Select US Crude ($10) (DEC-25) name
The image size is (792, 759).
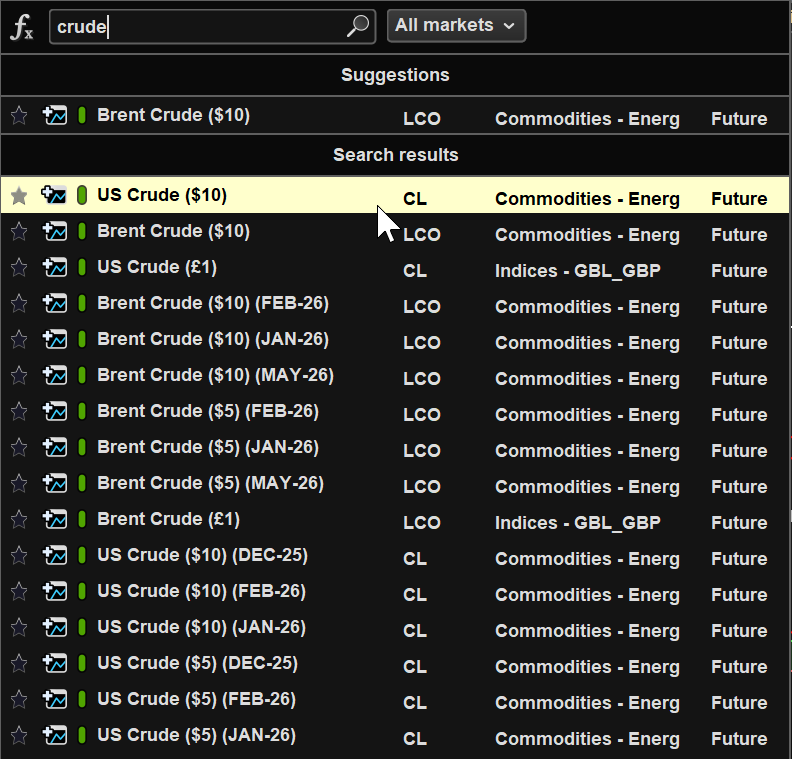coord(202,555)
